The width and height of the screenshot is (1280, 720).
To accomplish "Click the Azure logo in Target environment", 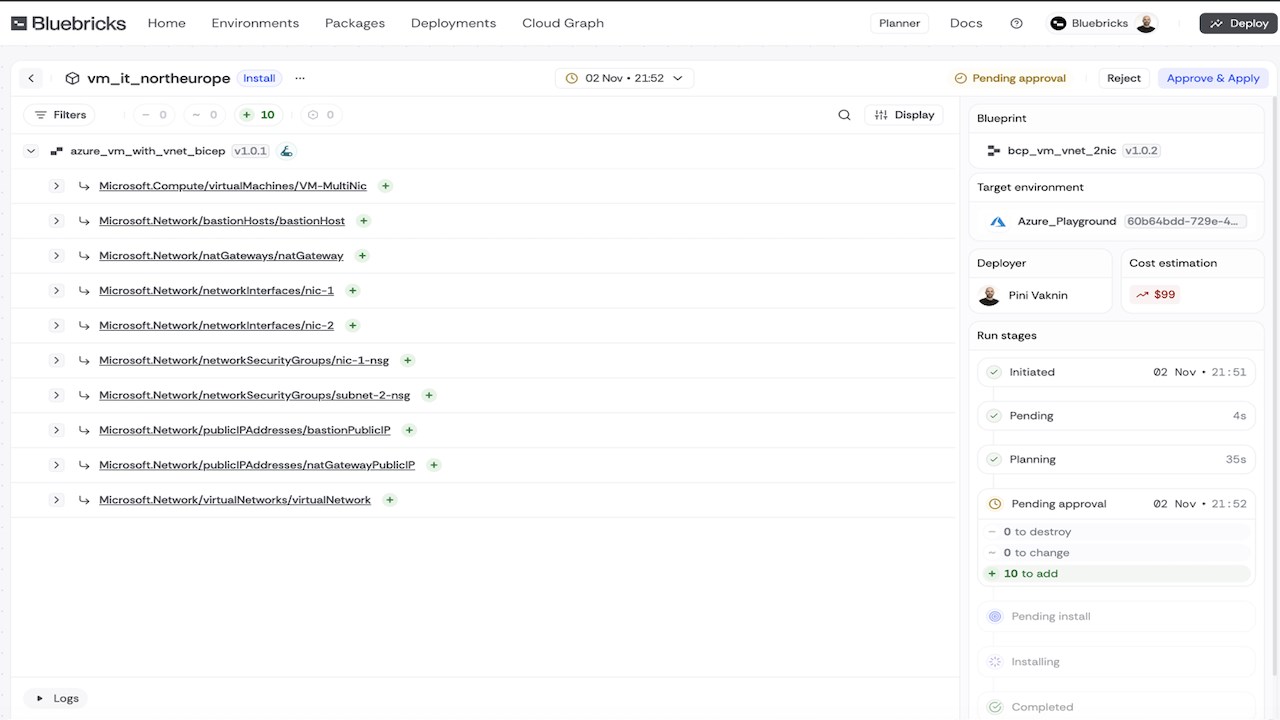I will point(997,221).
